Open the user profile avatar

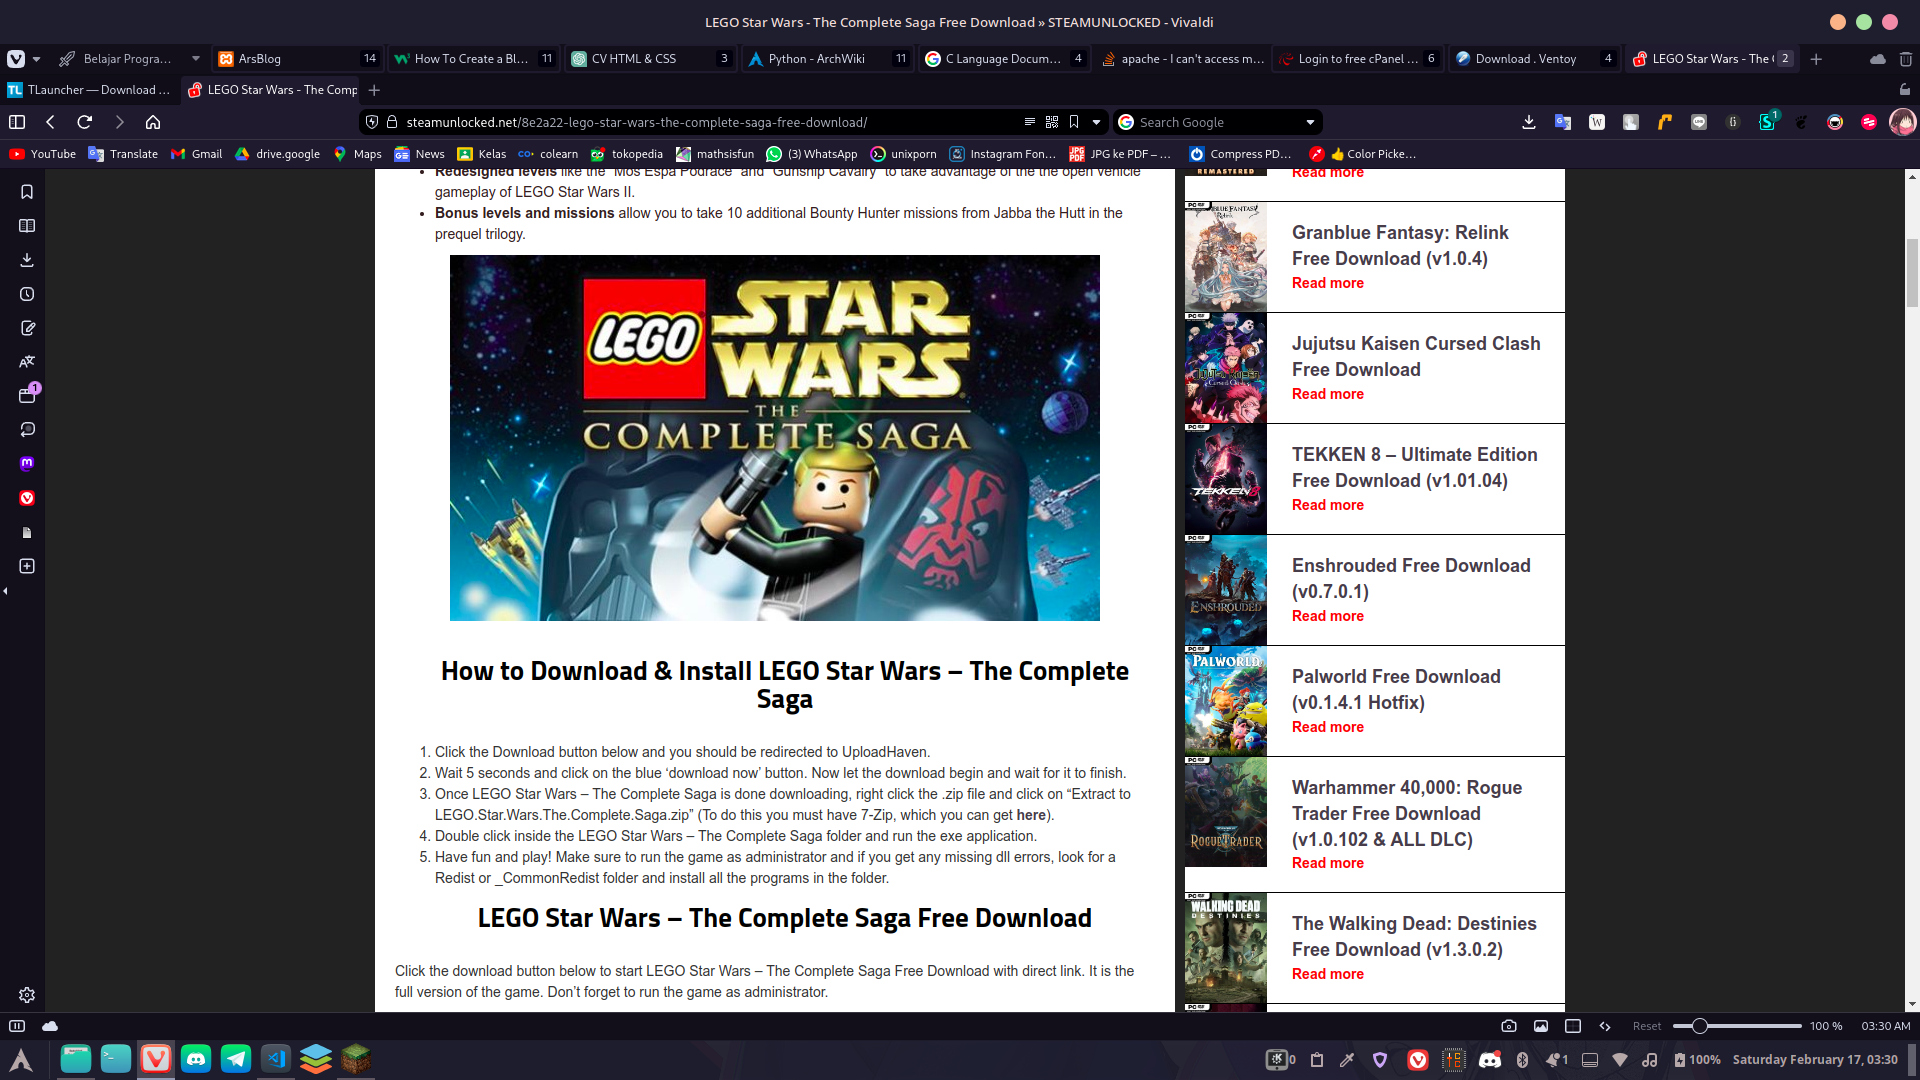click(x=1902, y=122)
